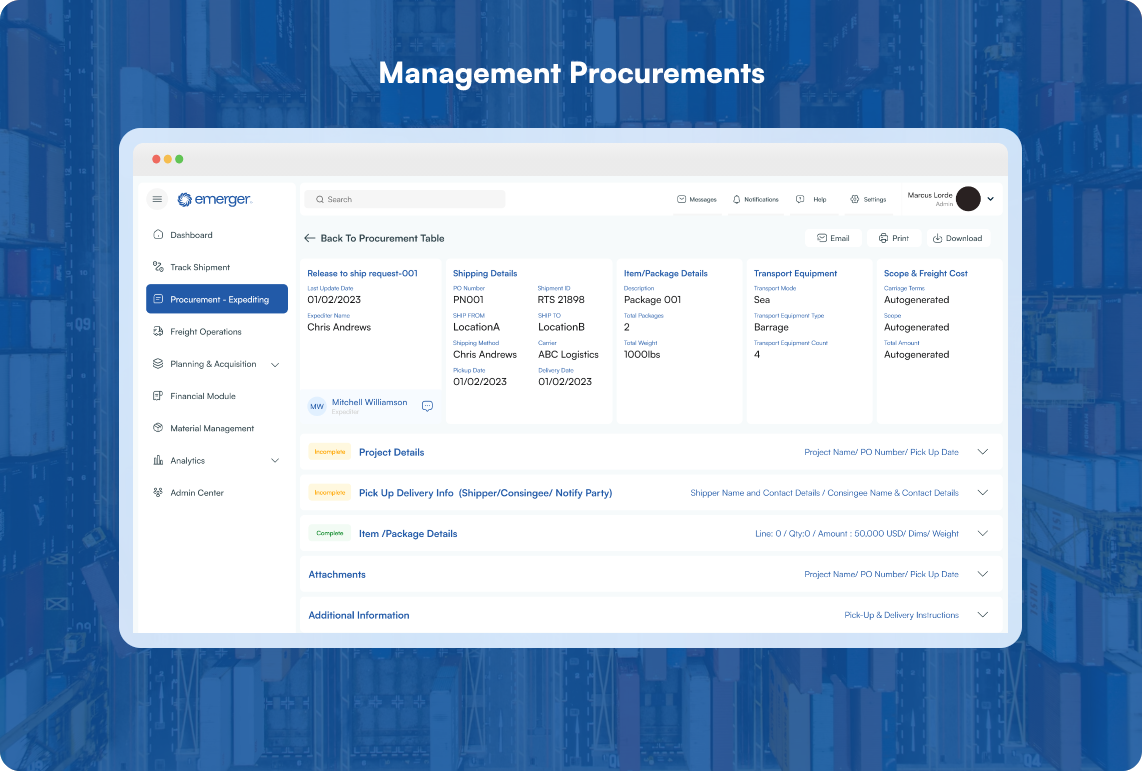Click the Email button
Screen dimensions: 1142x771
[x=833, y=239]
